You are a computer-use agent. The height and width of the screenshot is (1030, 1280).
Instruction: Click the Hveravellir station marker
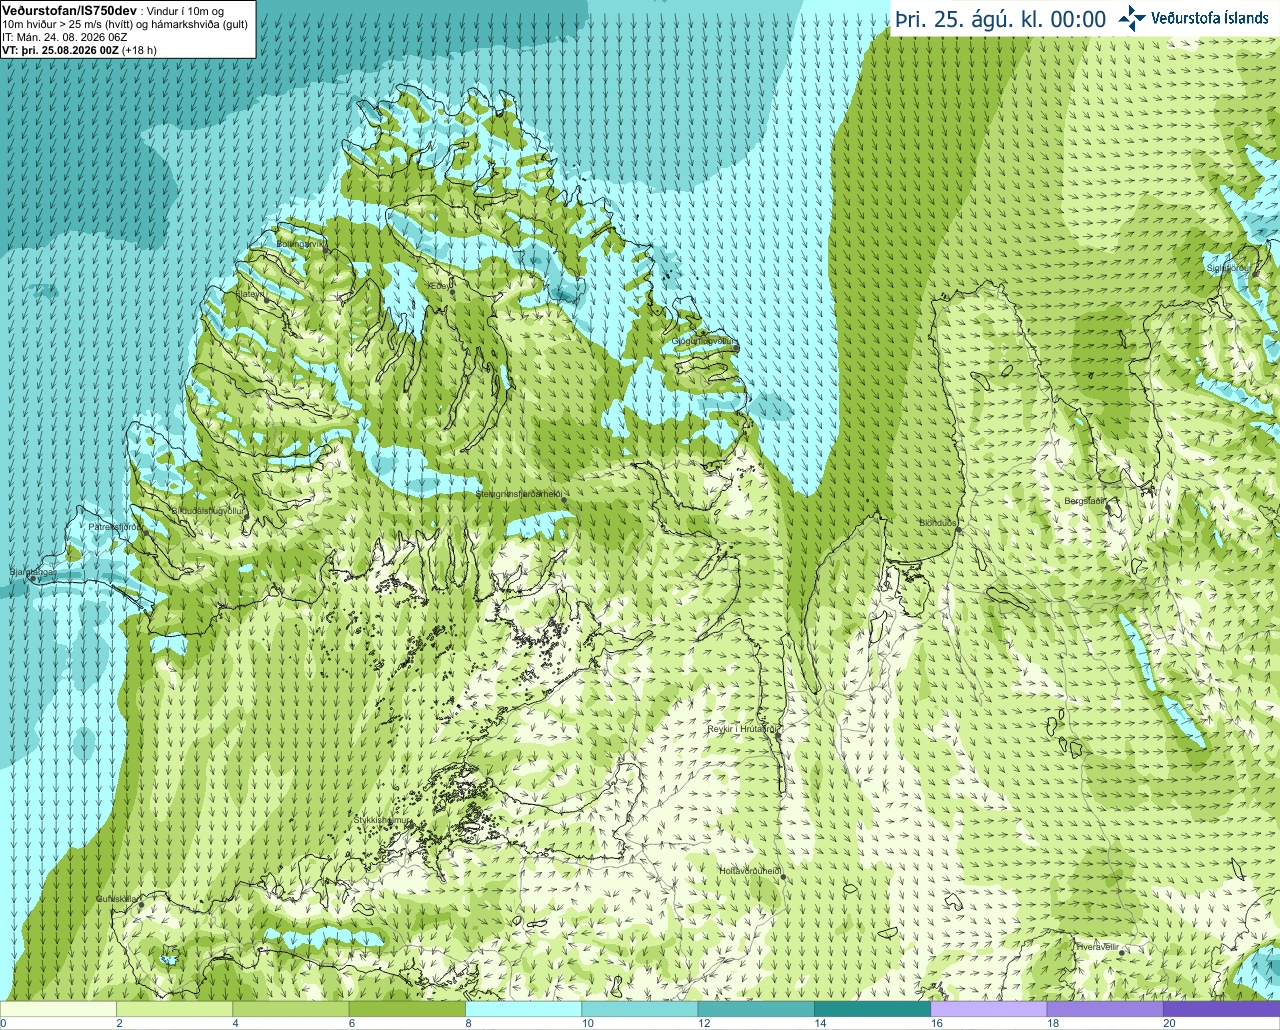(x=1122, y=953)
